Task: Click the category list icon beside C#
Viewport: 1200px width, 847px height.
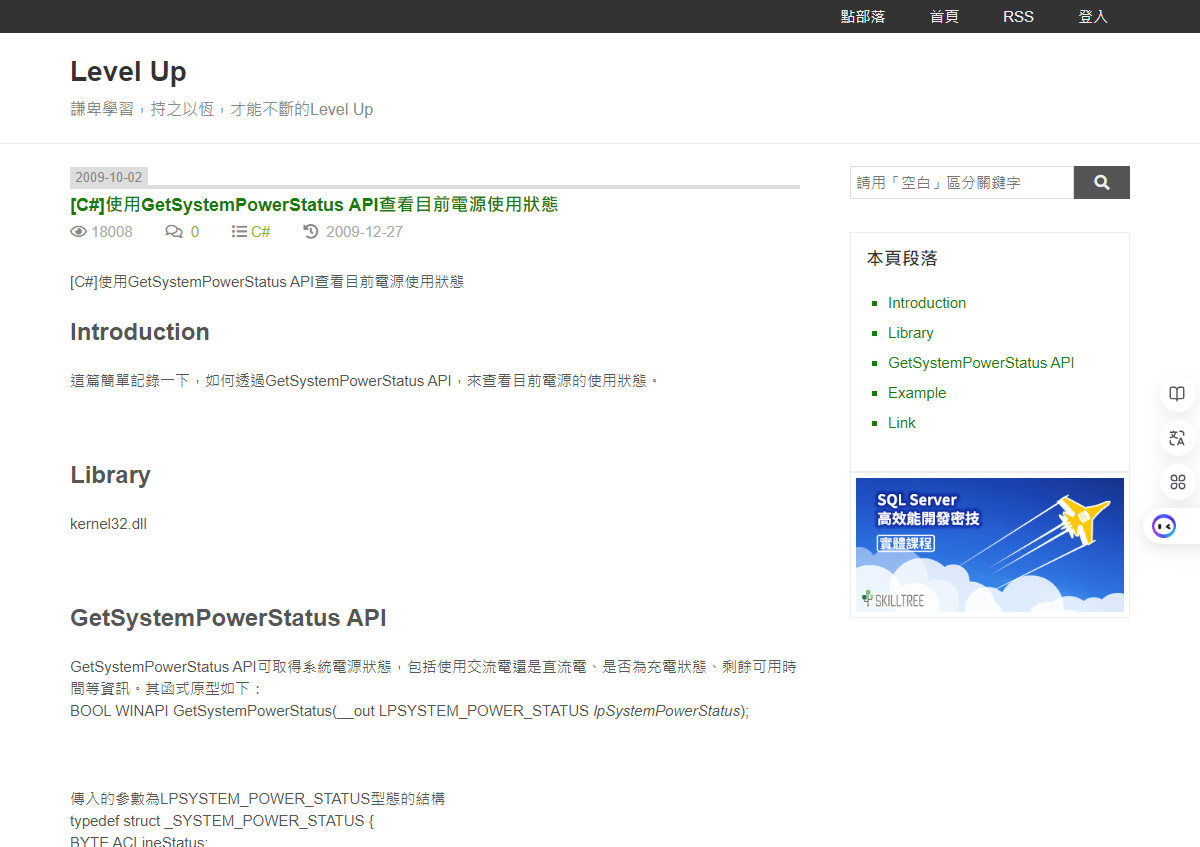Action: coord(239,232)
